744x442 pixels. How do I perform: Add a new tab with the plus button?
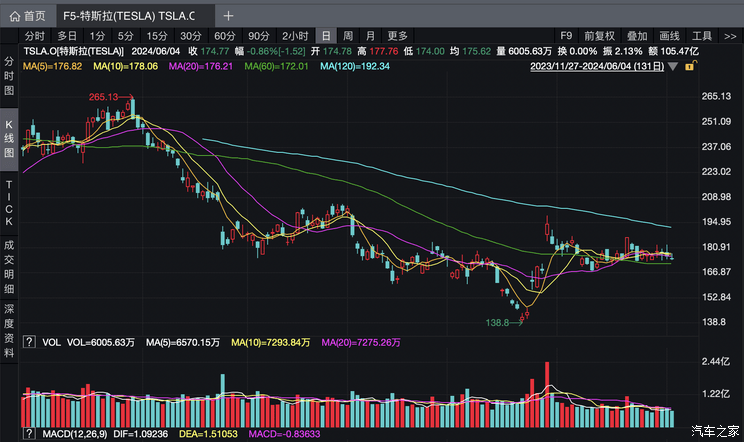point(228,16)
